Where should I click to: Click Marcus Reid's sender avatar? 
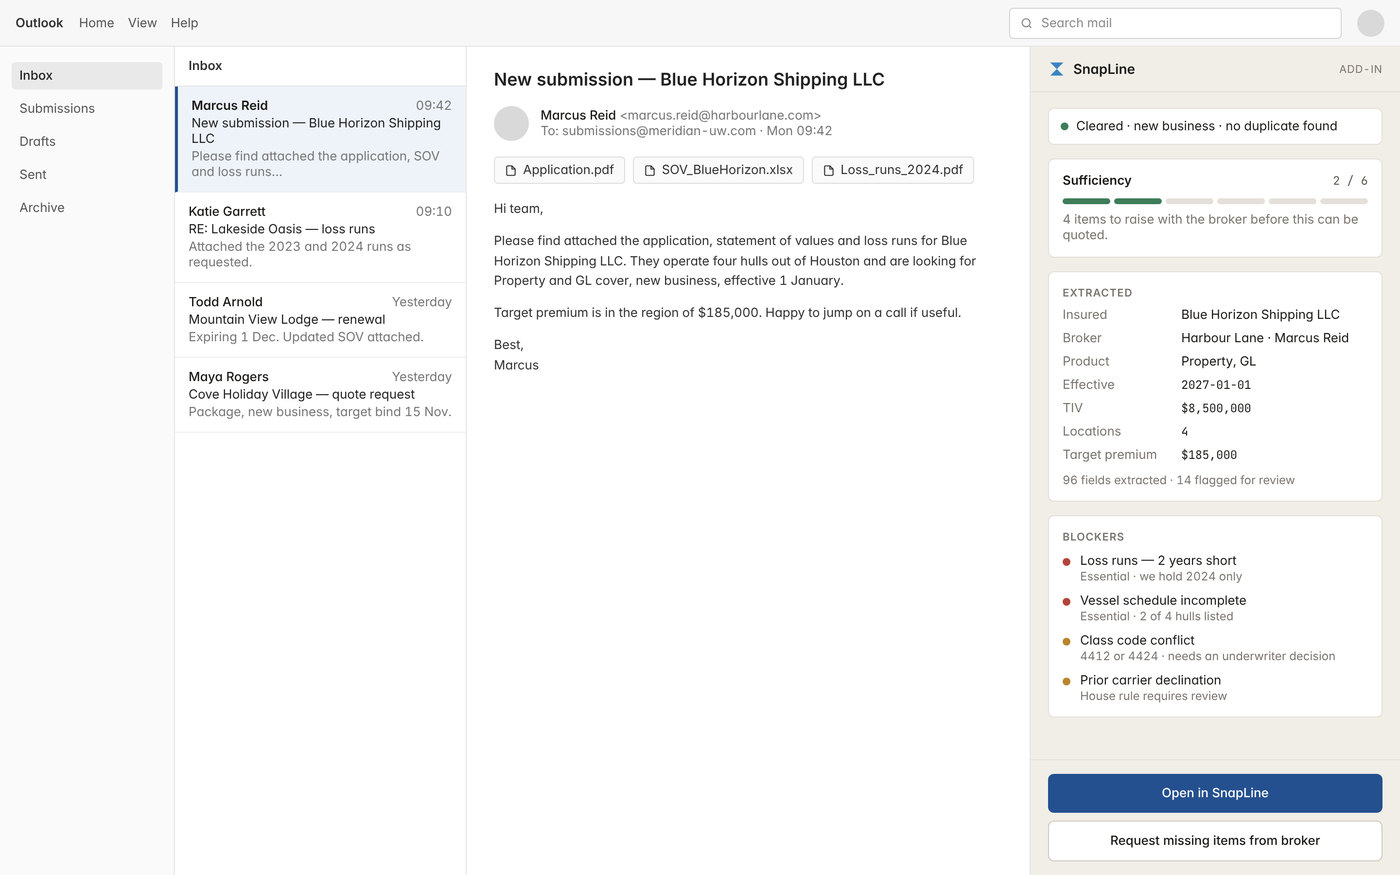pos(511,123)
